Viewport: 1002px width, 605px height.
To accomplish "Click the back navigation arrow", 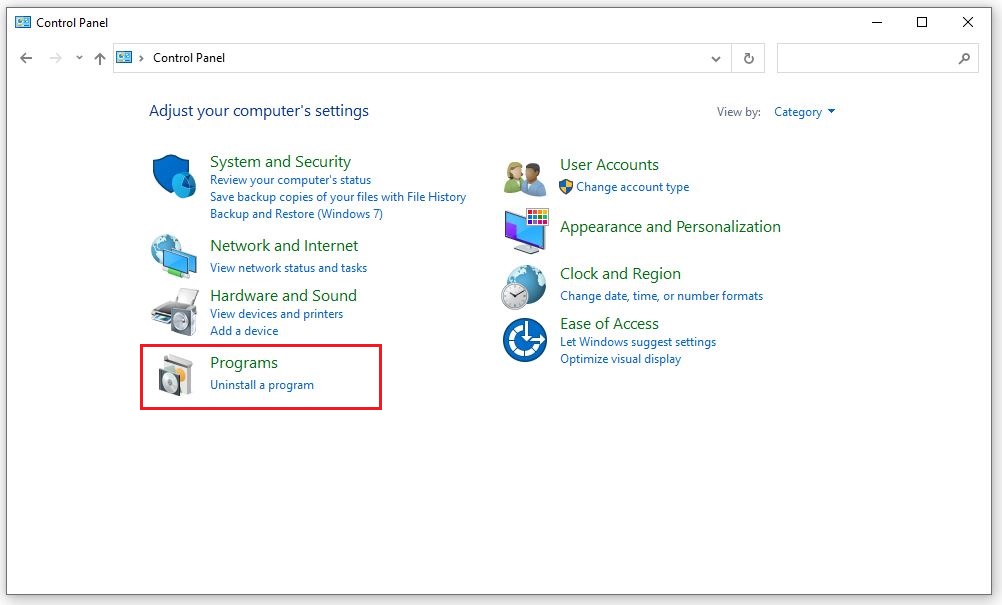I will click(x=27, y=58).
